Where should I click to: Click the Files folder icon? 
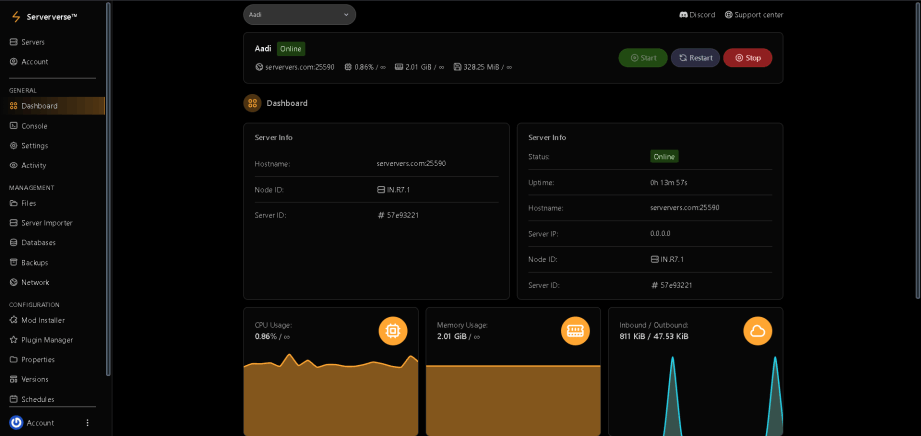coord(14,203)
